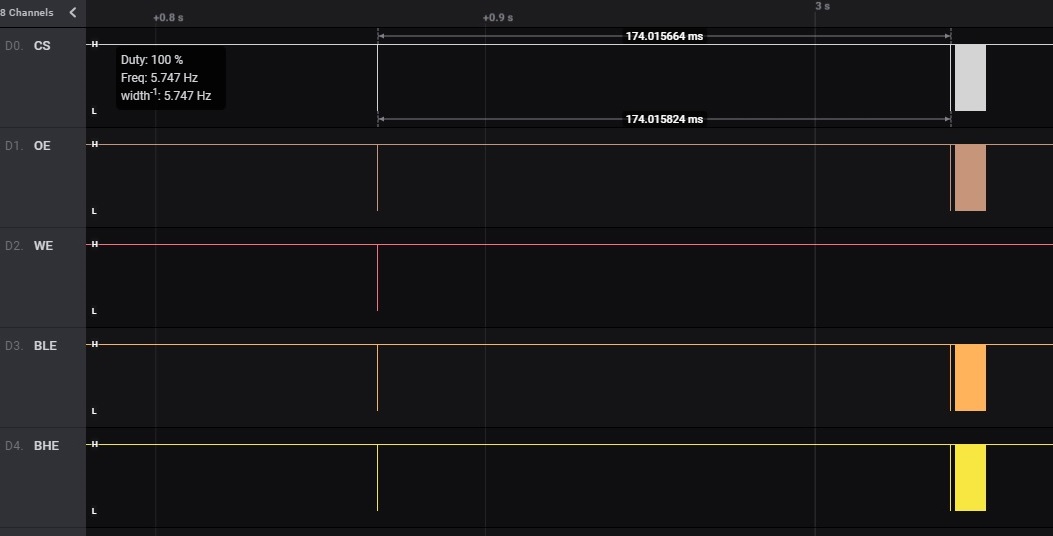Click the 174.015824 ms measurement label

664,119
